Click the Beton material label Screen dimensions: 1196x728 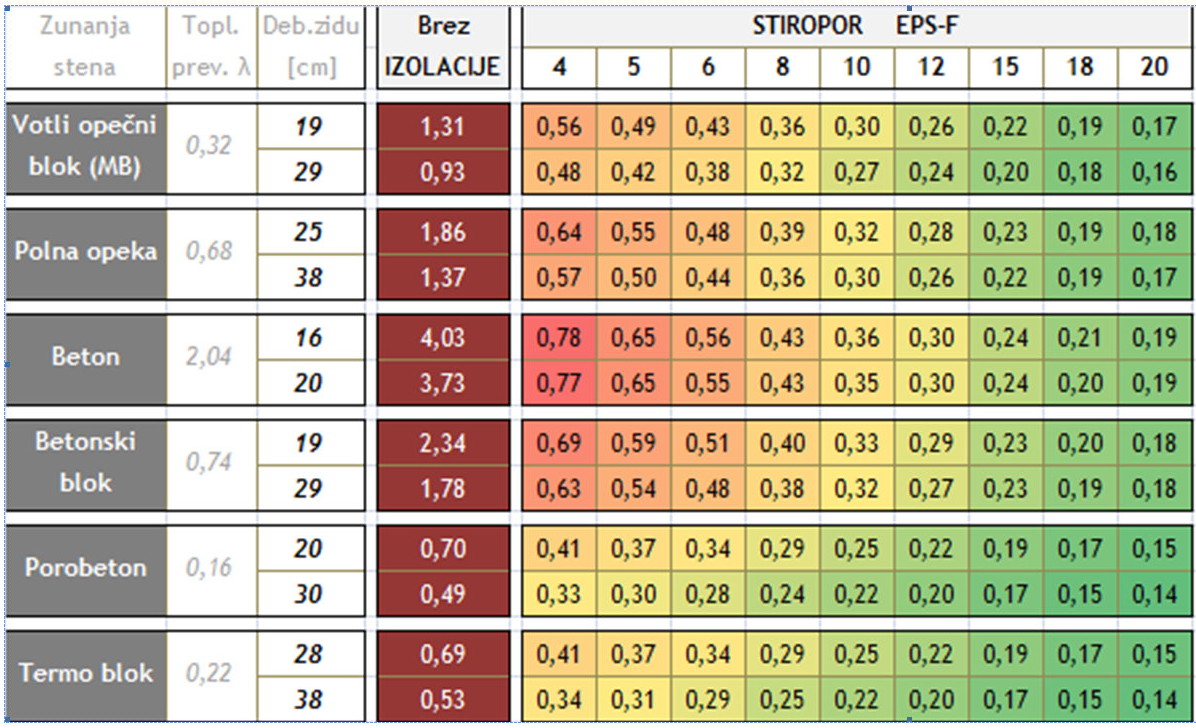[x=85, y=359]
